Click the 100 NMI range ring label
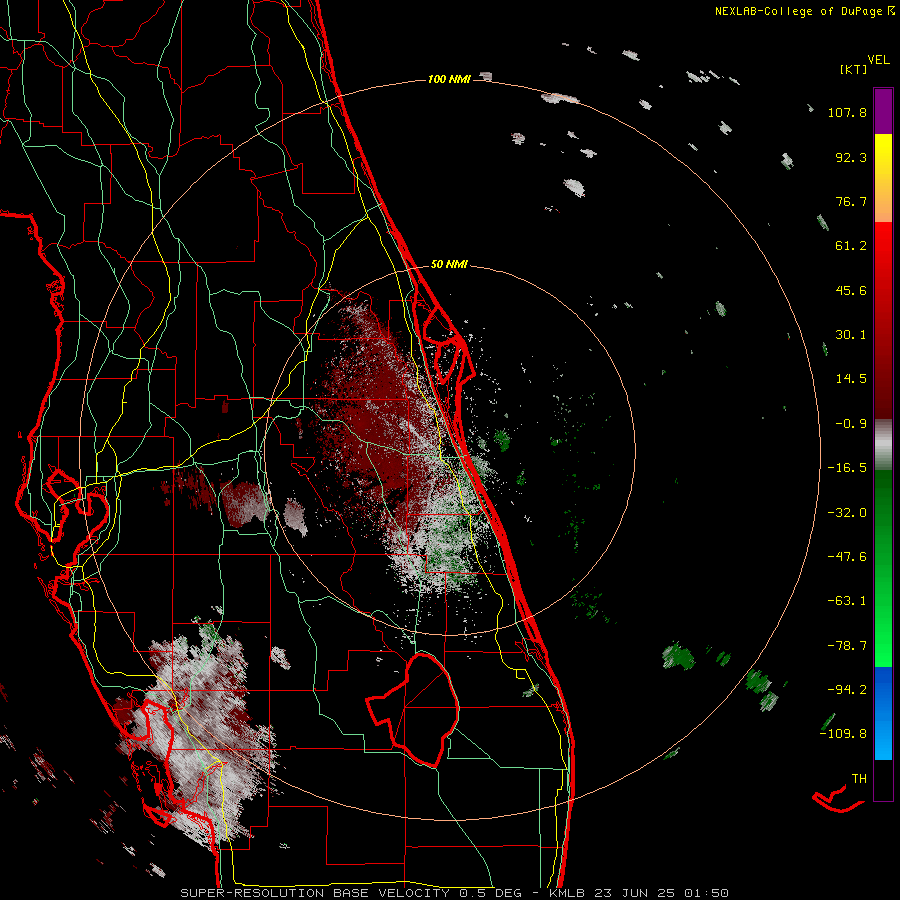The height and width of the screenshot is (900, 900). 449,79
